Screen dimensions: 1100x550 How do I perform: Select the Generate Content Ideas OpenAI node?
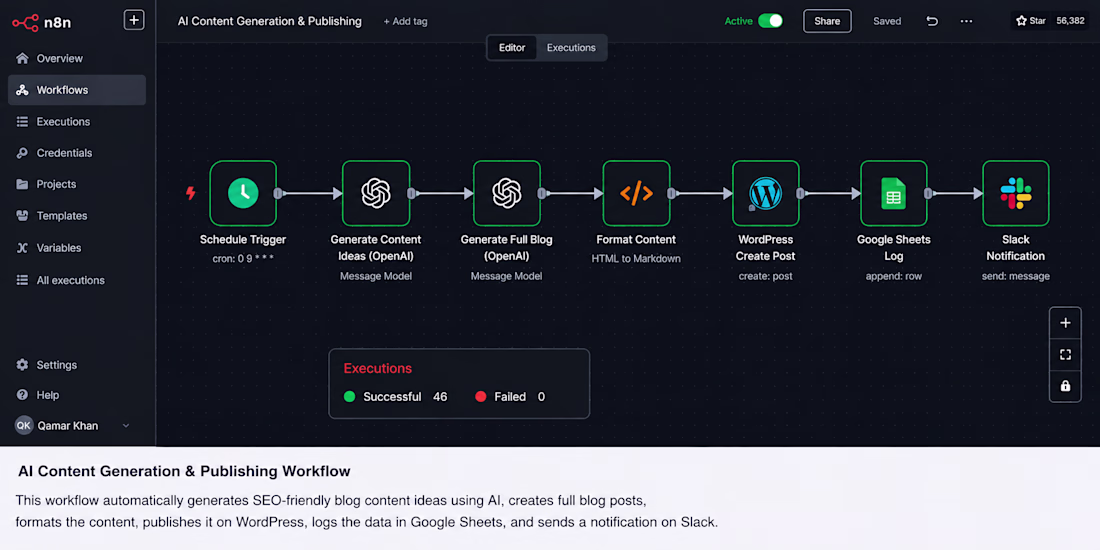pos(376,194)
